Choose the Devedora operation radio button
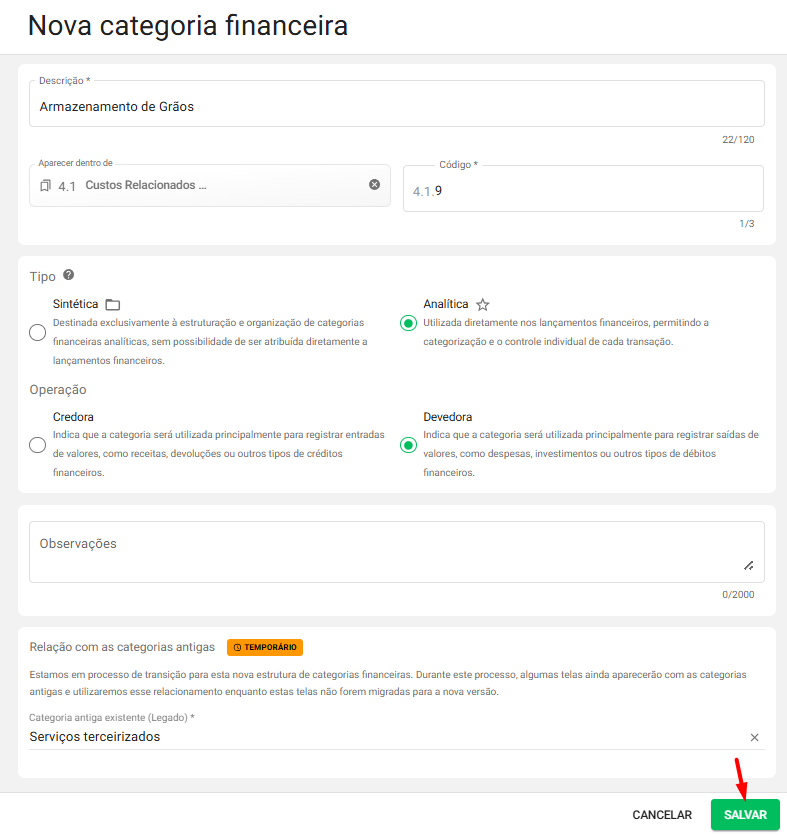The height and width of the screenshot is (835, 787). click(x=408, y=445)
